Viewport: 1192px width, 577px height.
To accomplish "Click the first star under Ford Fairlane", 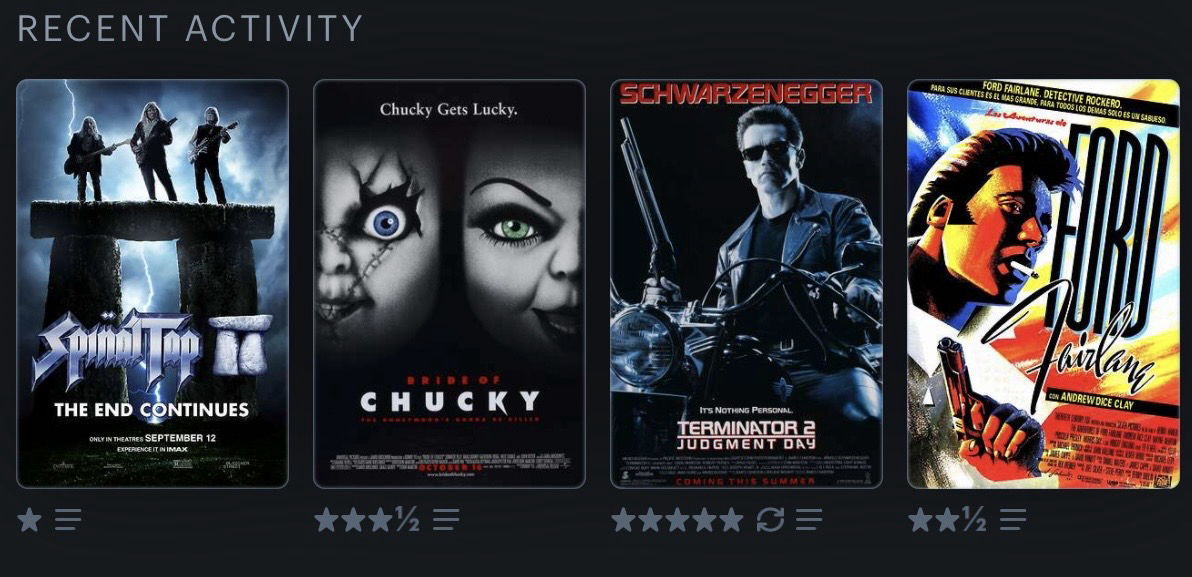I will (920, 520).
